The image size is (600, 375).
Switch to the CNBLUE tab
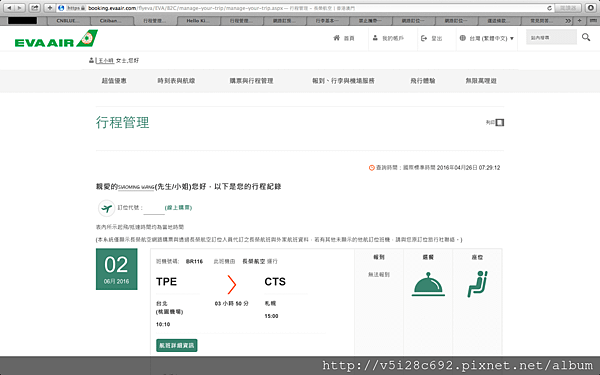69,21
